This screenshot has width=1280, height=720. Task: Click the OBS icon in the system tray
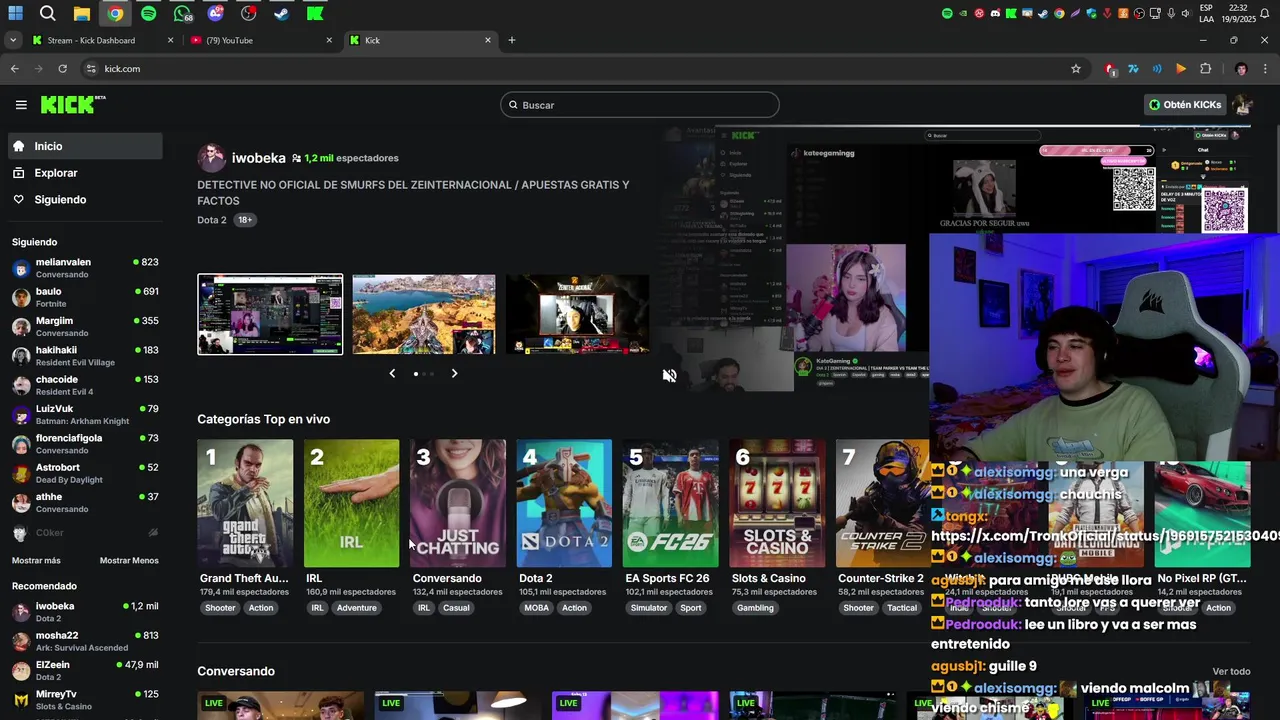point(1139,13)
